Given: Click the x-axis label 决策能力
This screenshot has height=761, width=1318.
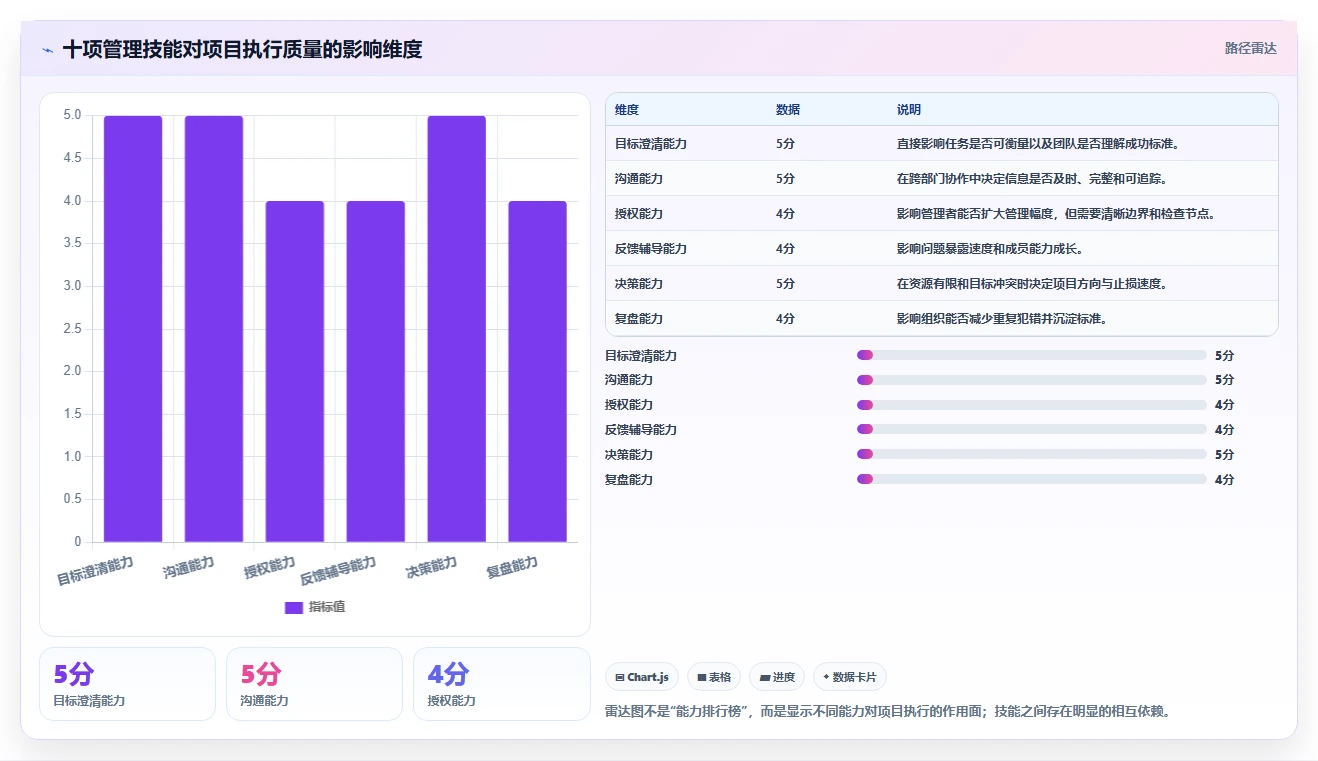Looking at the screenshot, I should 431,568.
